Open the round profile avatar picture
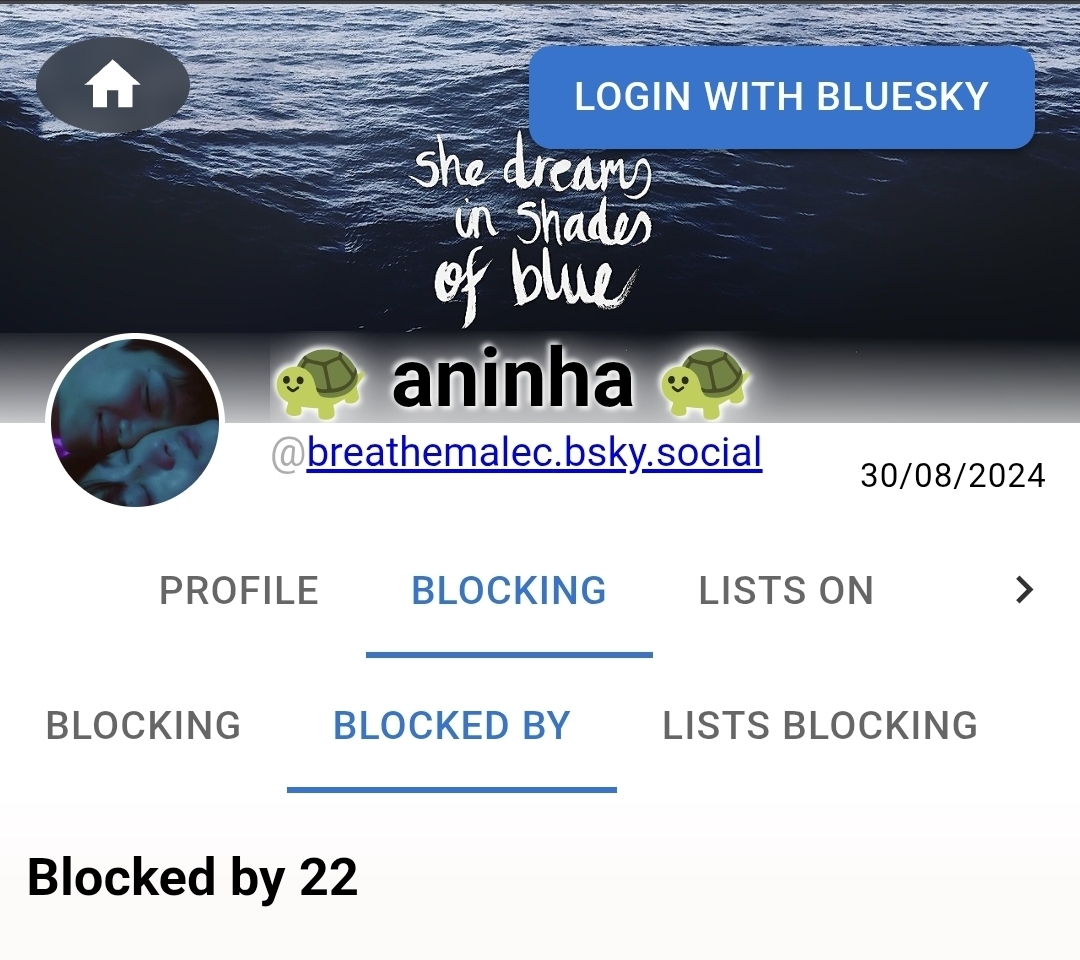 [x=135, y=421]
